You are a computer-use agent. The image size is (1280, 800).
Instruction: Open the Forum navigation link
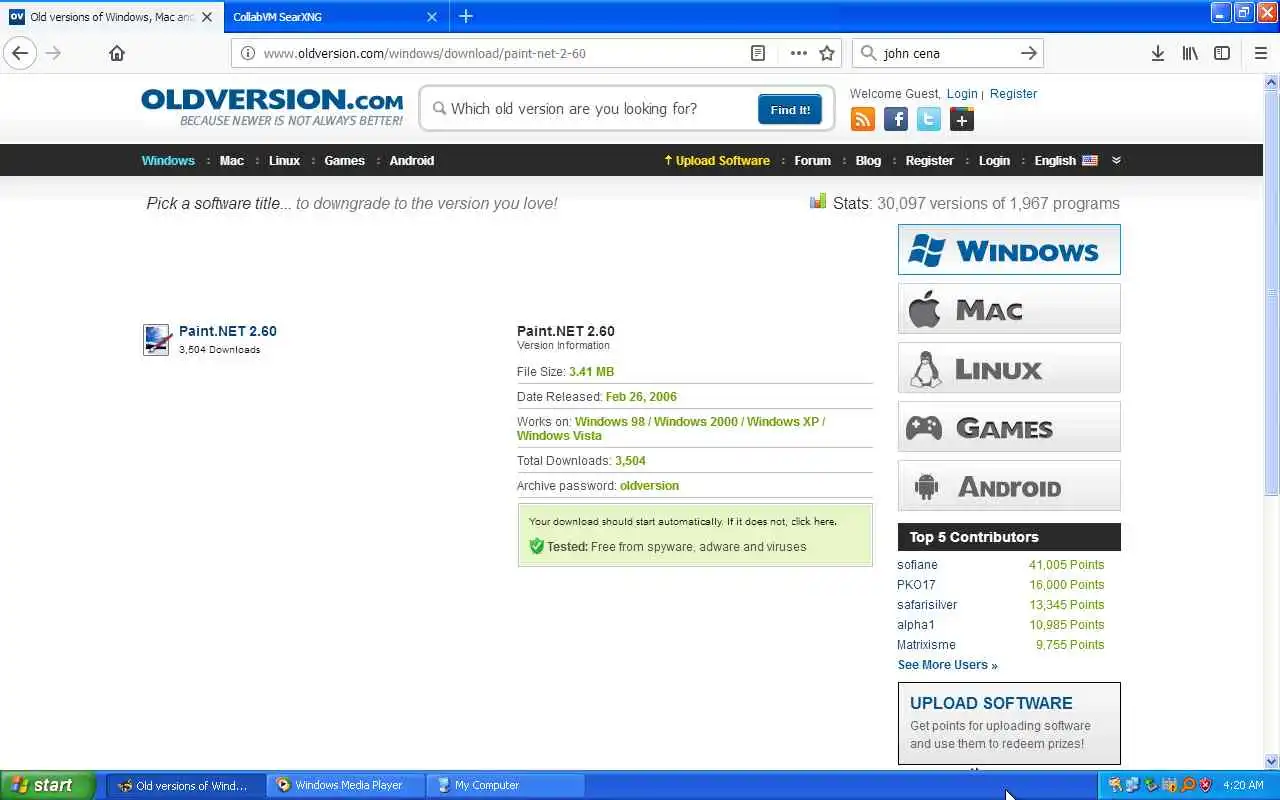812,161
